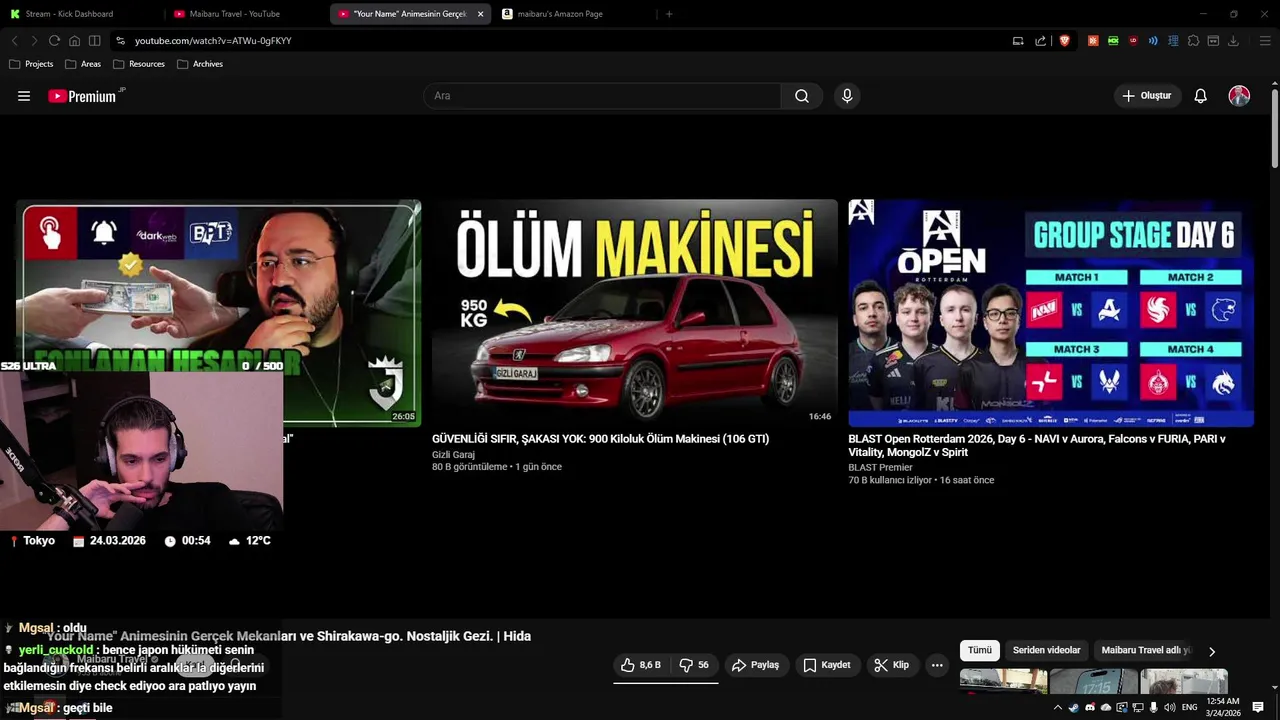Viewport: 1280px width, 720px height.
Task: Click the Oluştur create button
Action: click(x=1147, y=96)
